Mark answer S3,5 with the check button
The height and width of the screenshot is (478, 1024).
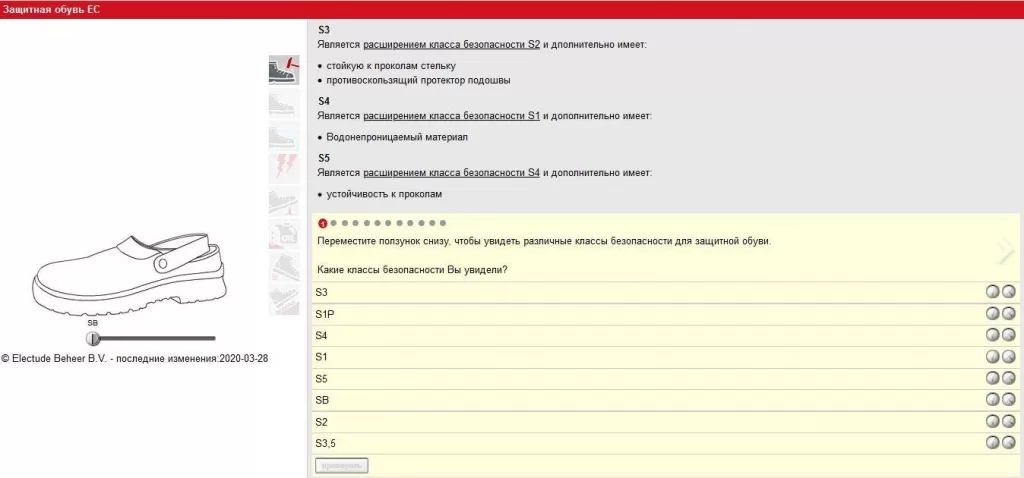(x=993, y=443)
